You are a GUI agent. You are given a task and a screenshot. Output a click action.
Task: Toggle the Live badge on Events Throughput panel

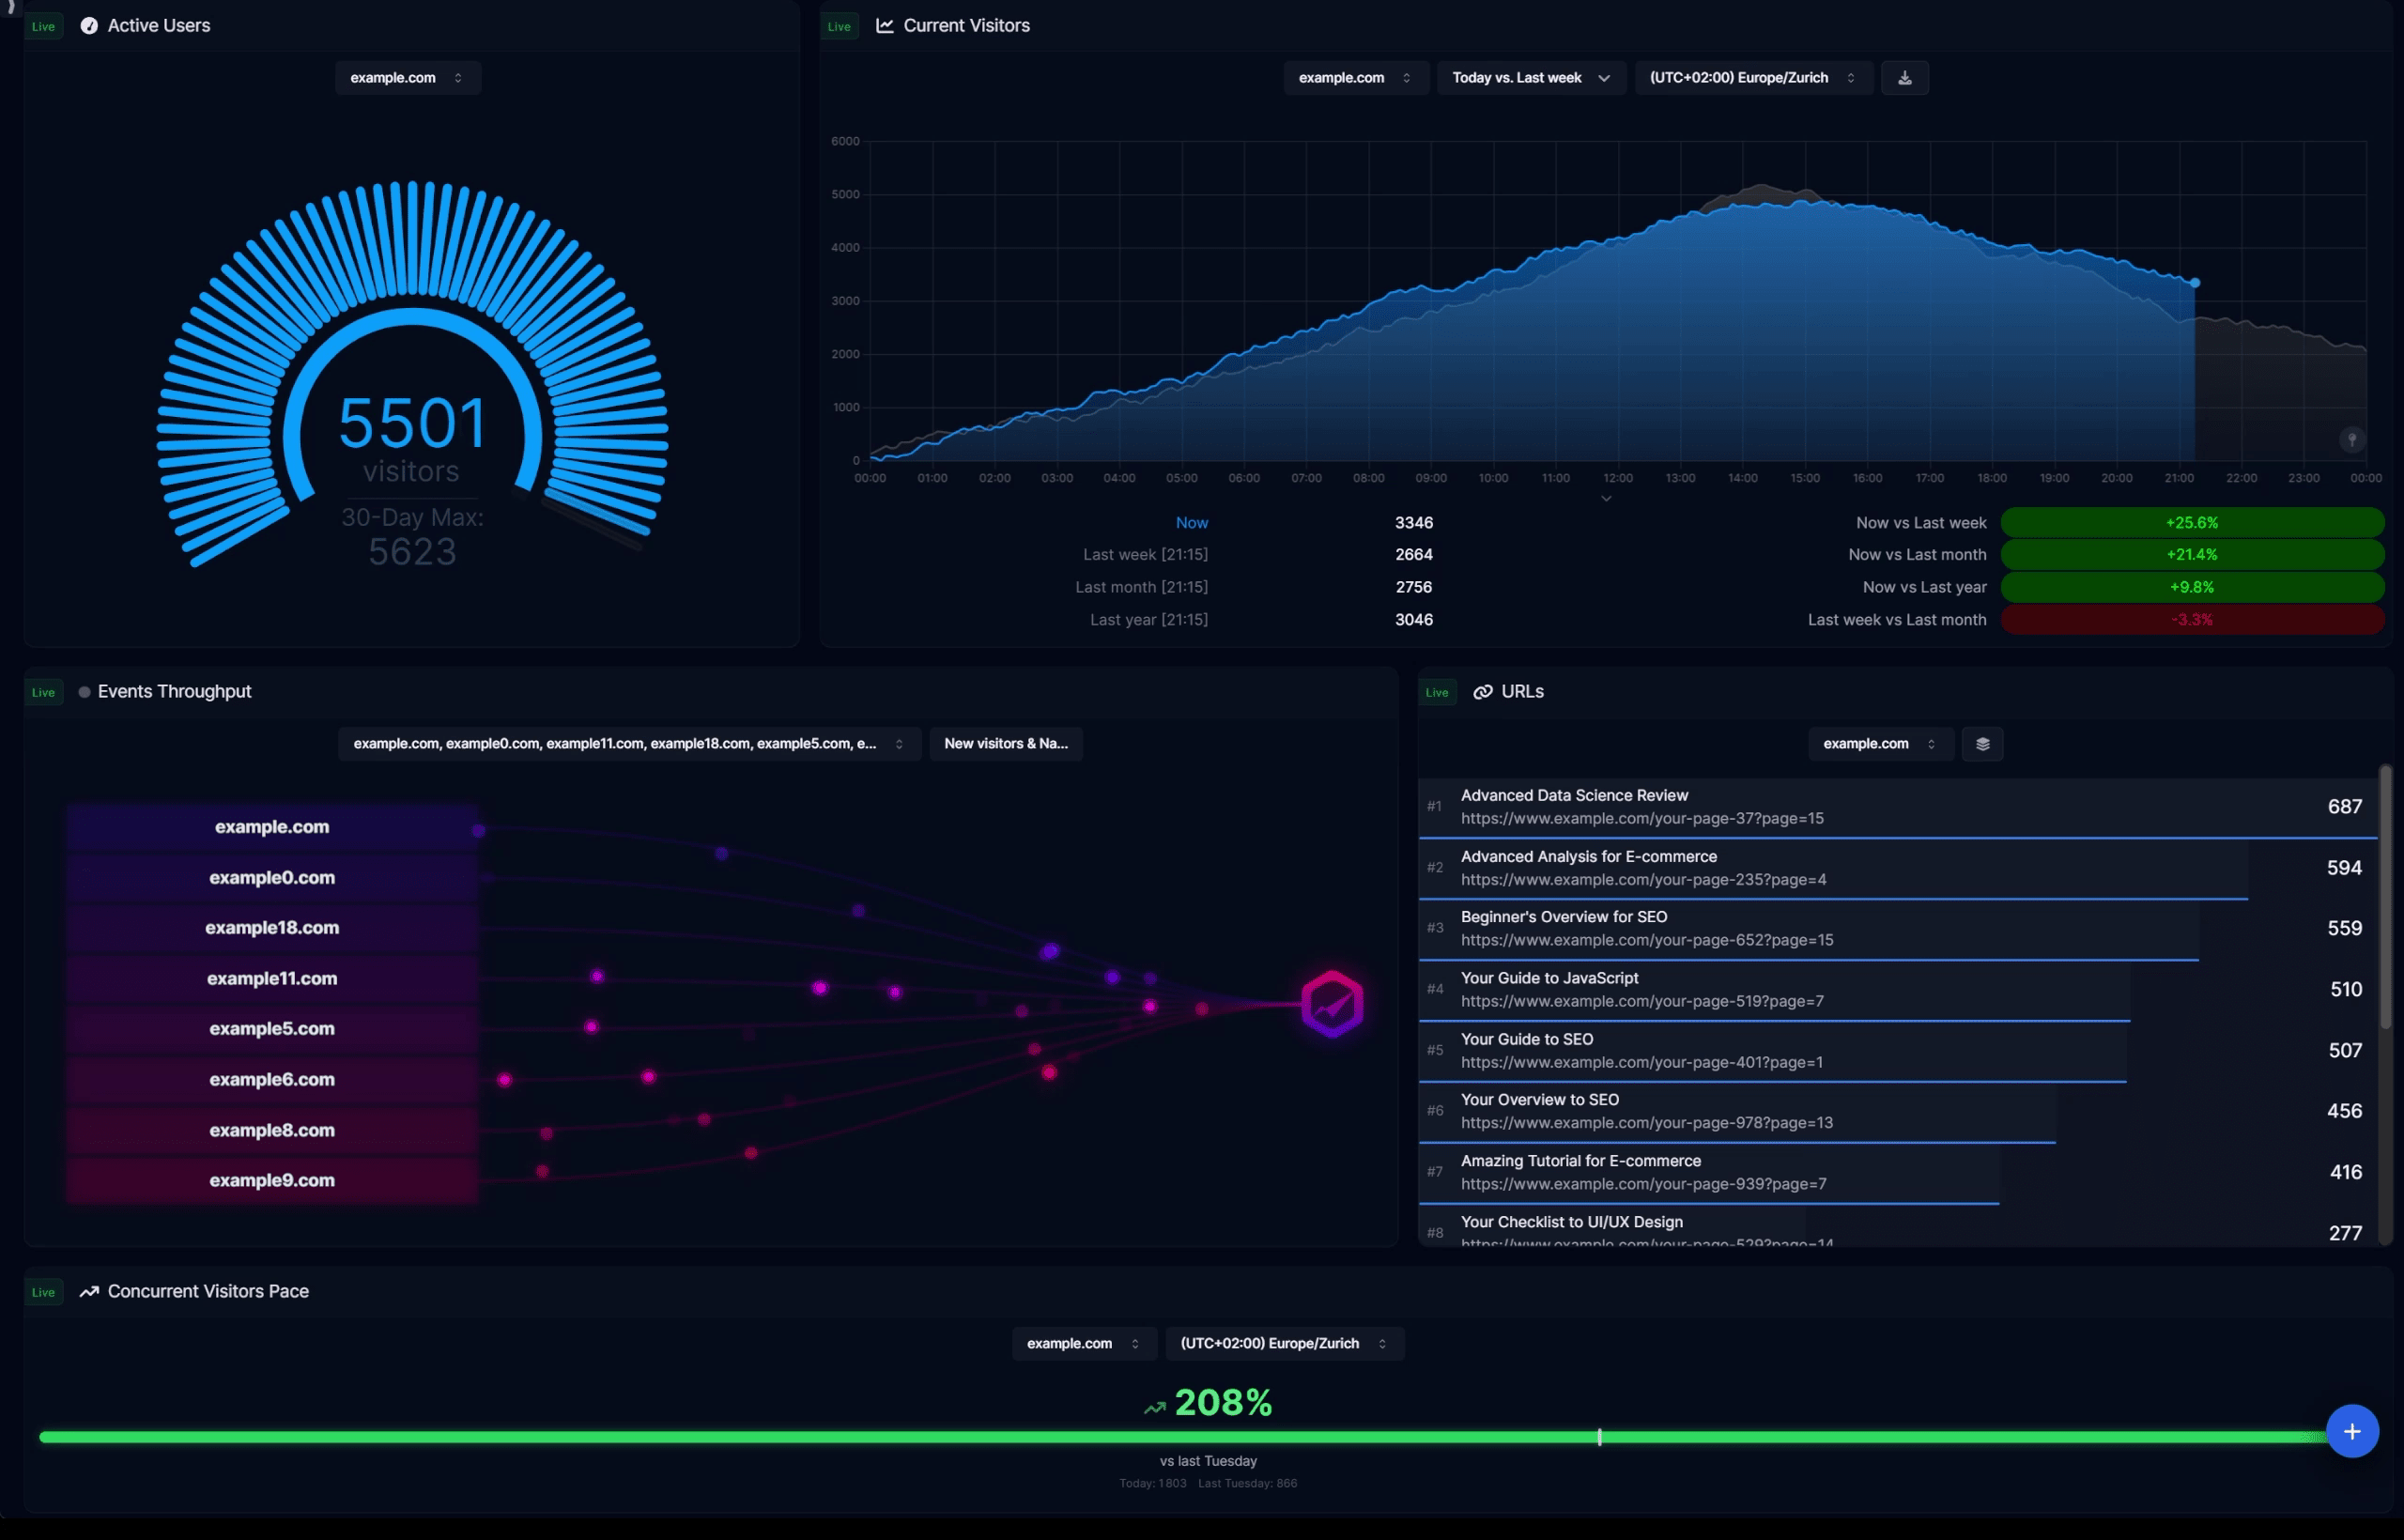click(x=43, y=691)
